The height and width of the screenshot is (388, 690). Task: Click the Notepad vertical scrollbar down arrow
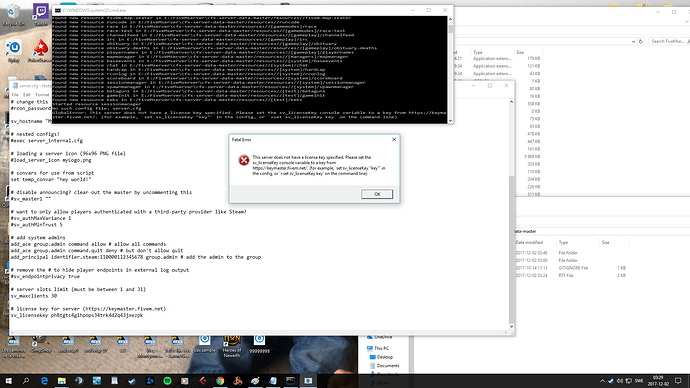(x=511, y=326)
